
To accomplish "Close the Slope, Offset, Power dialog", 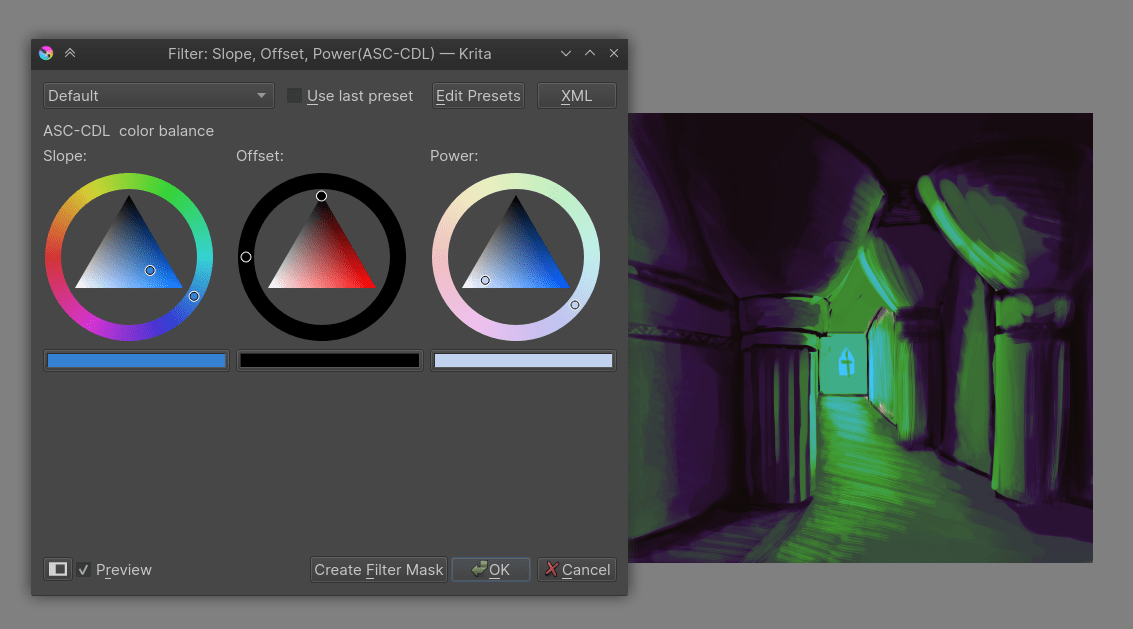I will tap(614, 53).
